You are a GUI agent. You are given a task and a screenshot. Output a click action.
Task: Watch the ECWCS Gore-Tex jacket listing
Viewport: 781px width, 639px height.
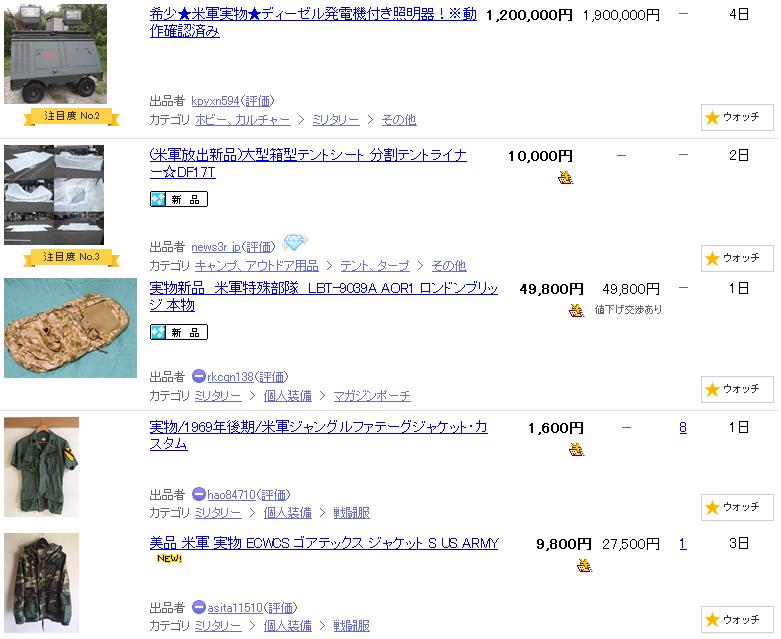737,621
